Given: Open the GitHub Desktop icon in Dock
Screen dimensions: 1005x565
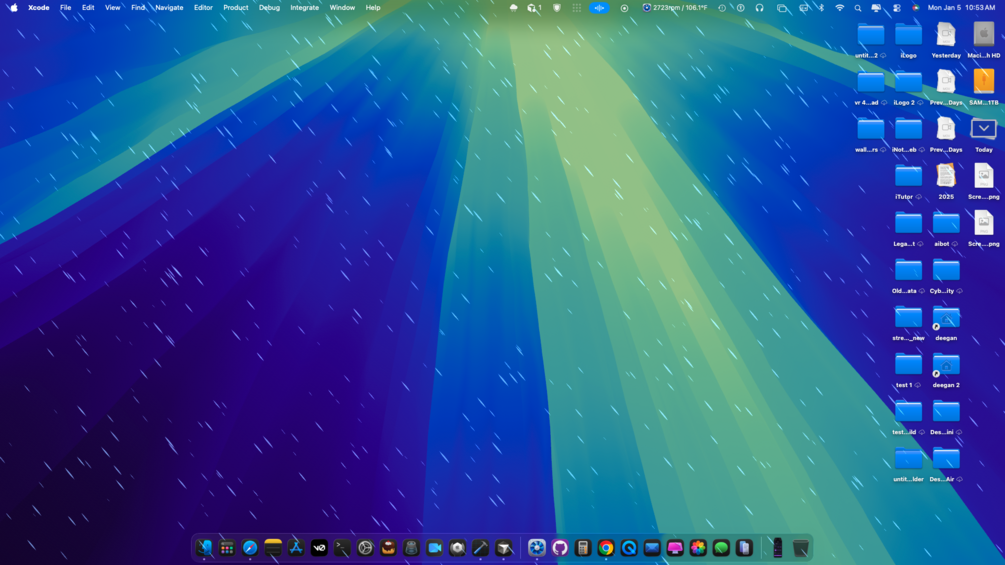Looking at the screenshot, I should [560, 548].
